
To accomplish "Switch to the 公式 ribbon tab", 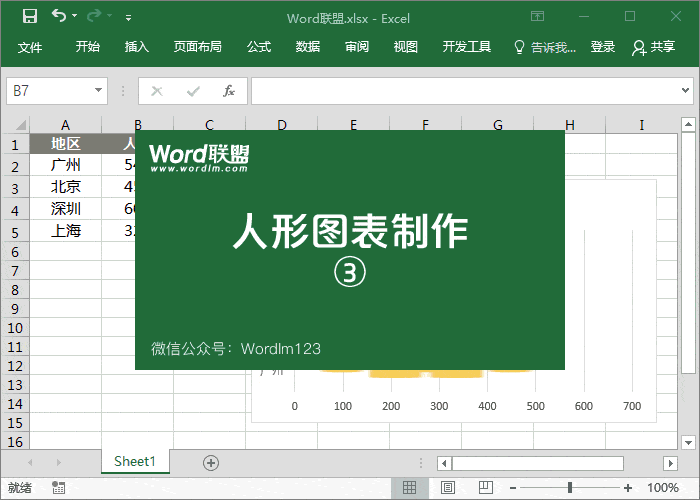I will pyautogui.click(x=259, y=46).
